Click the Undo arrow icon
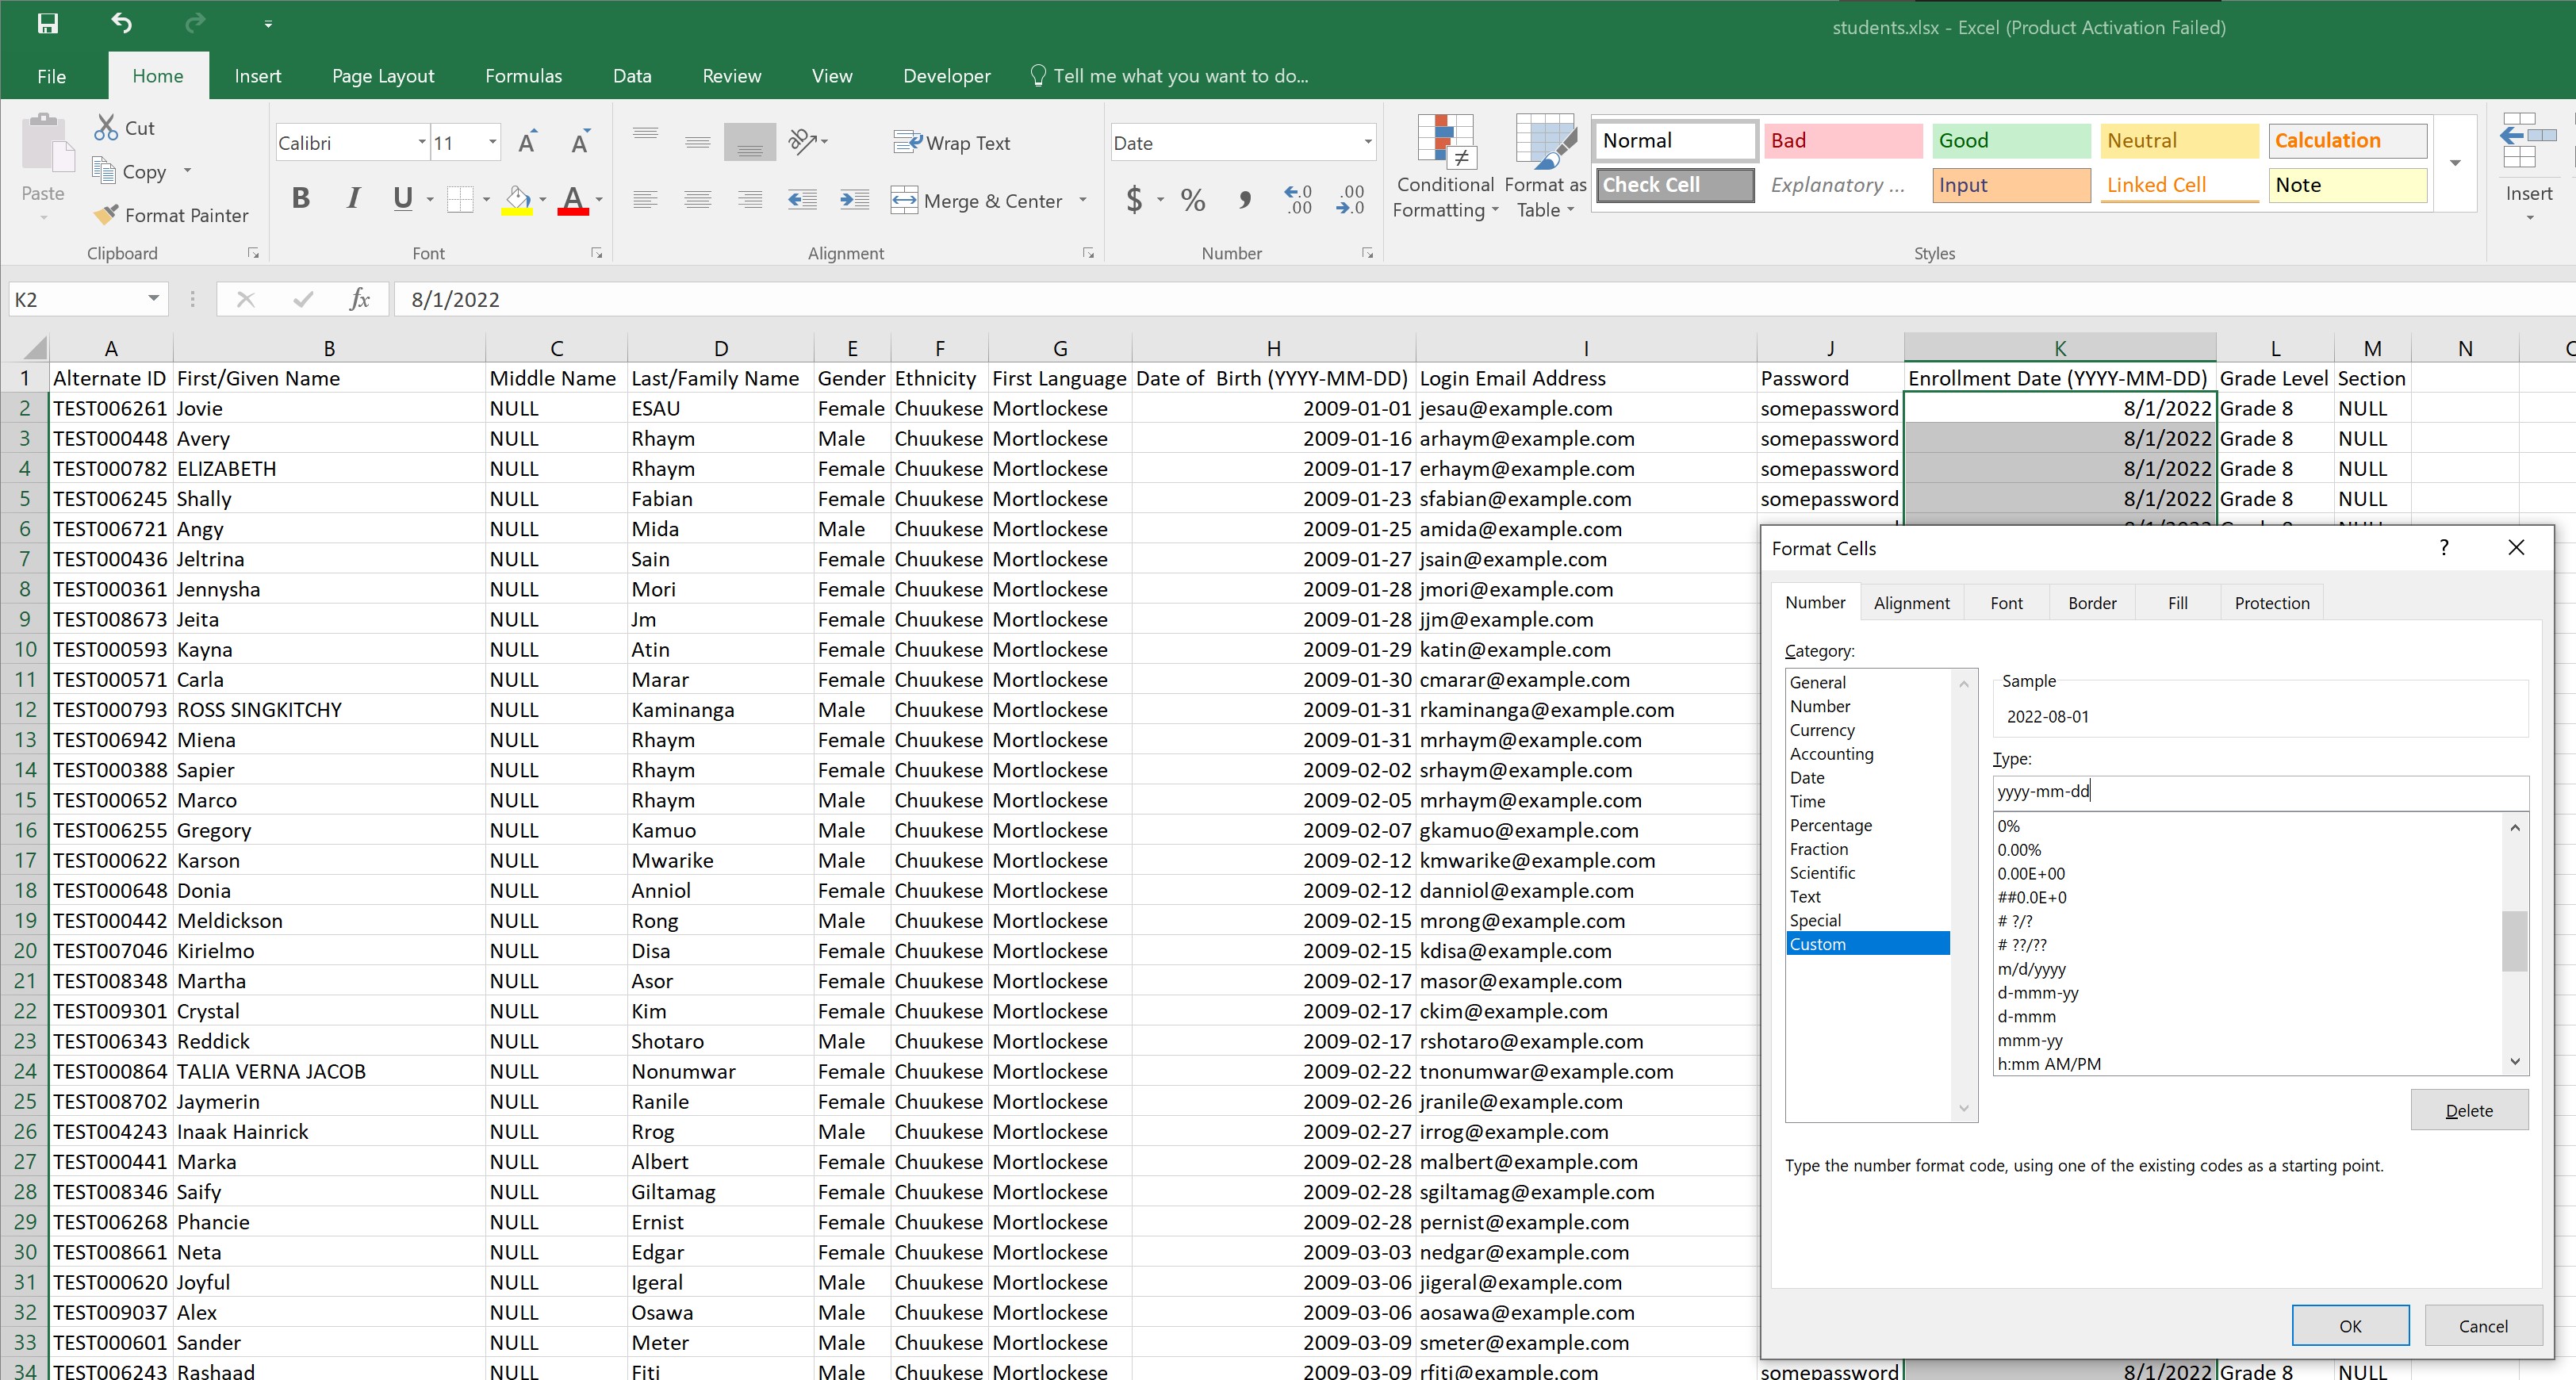 (x=121, y=23)
